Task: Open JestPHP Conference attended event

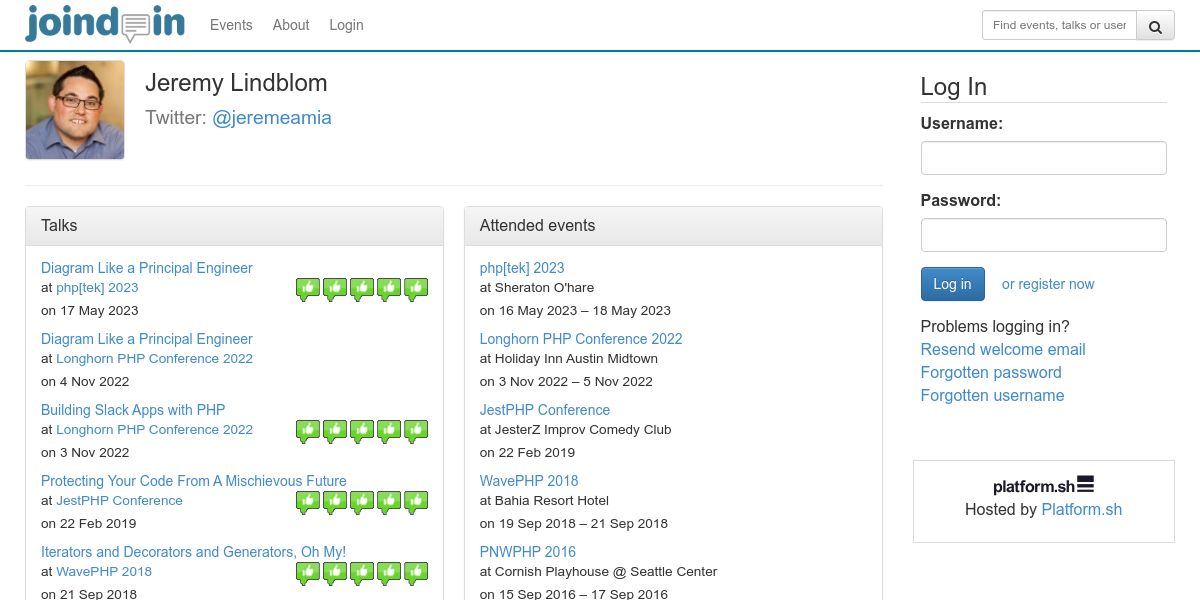Action: coord(545,410)
